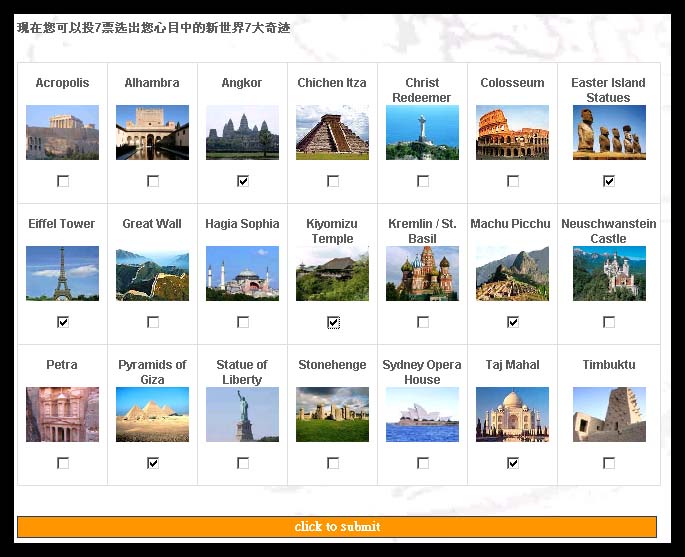
Task: Uncheck Easter Island Statues checkbox
Action: (x=609, y=181)
